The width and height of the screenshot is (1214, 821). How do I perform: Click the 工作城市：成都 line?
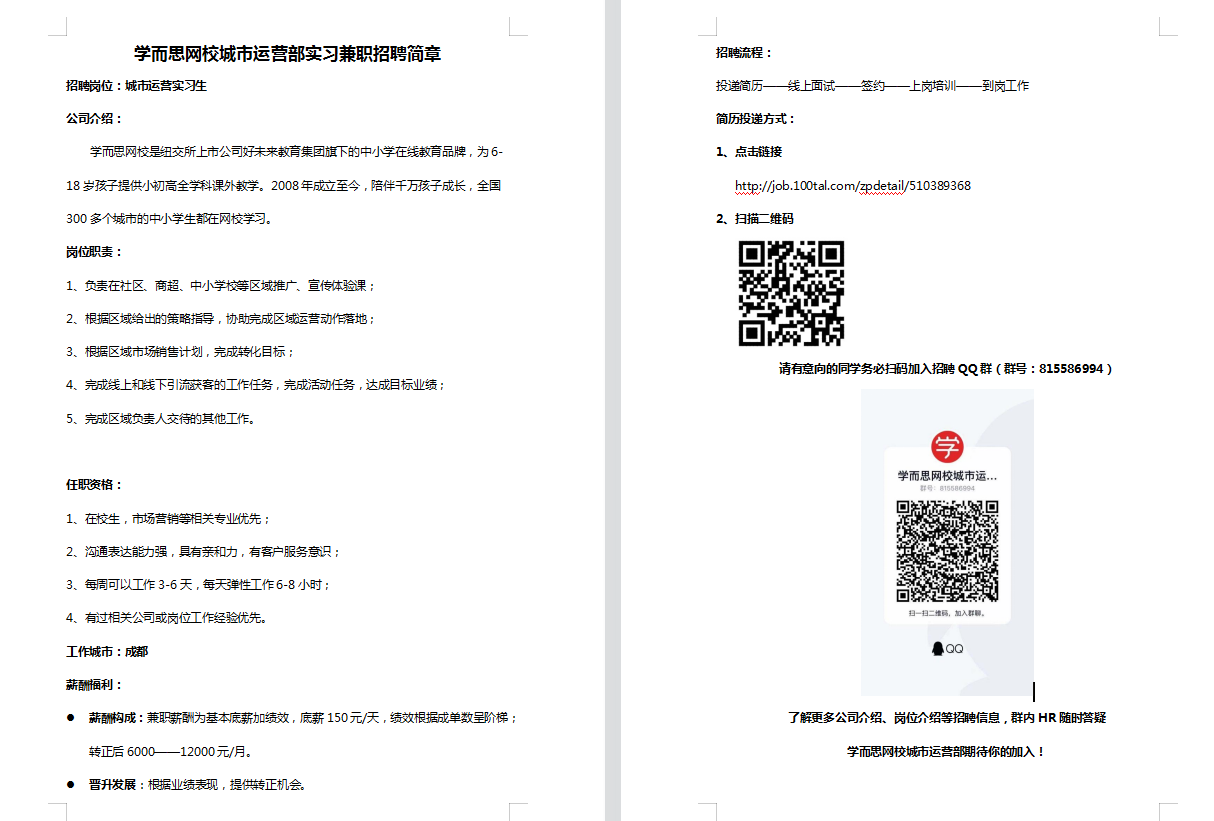[107, 652]
